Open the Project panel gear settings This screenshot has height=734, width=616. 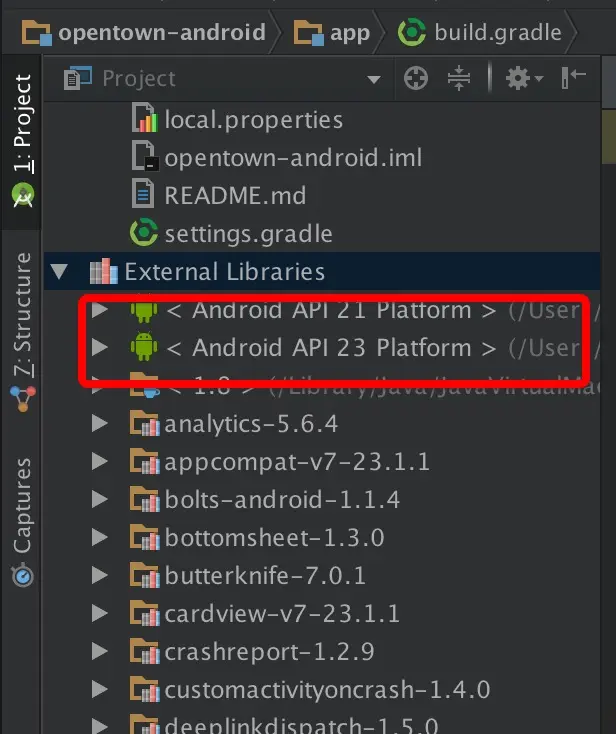click(524, 78)
